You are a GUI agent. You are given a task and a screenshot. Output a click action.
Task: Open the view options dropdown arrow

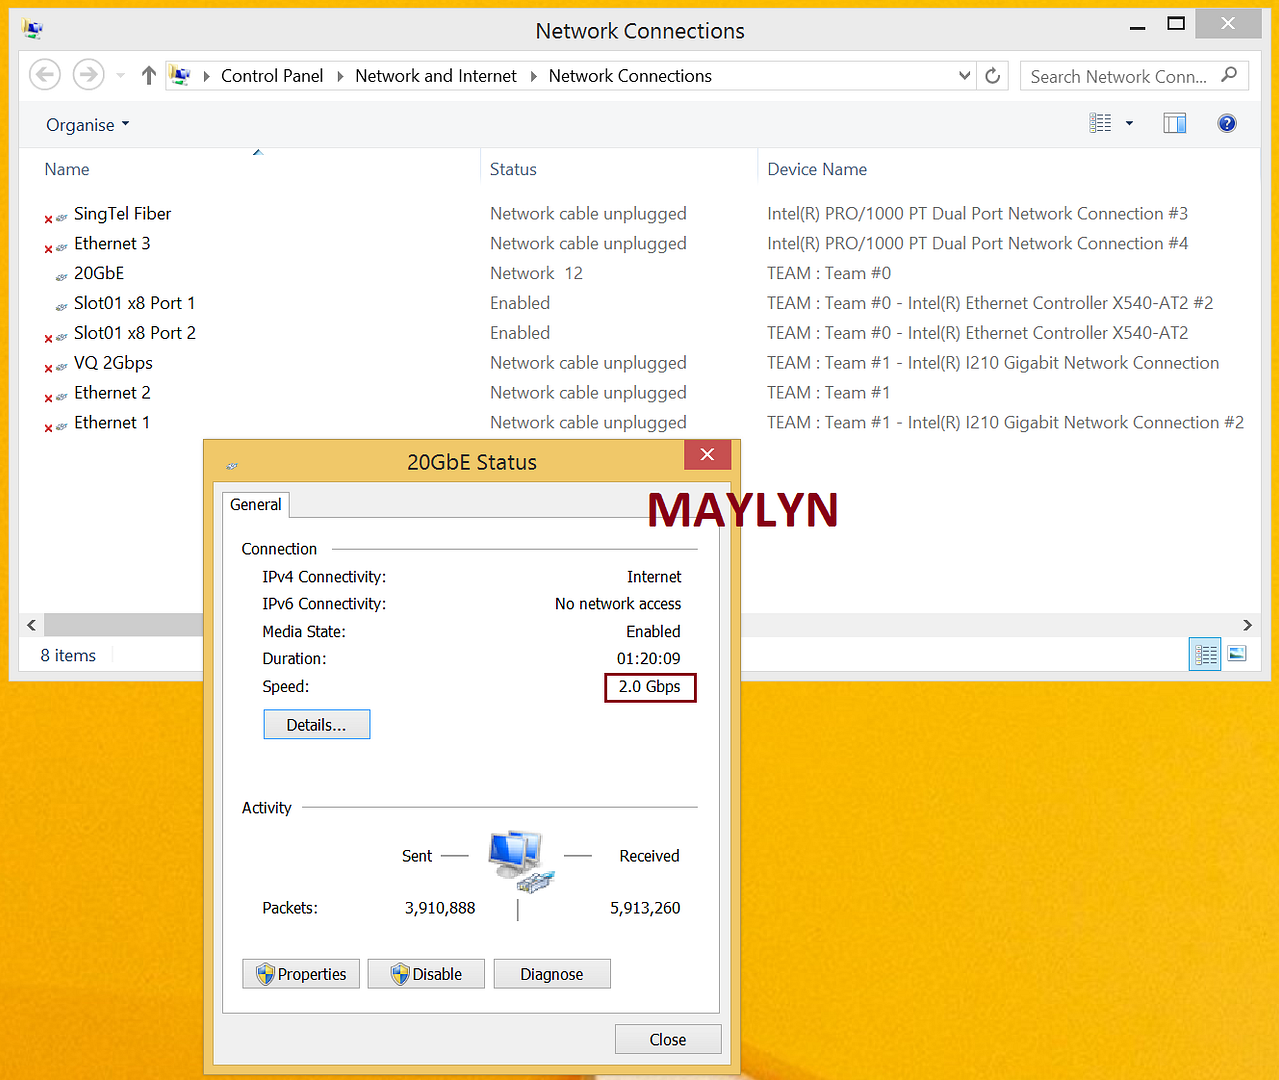(1129, 124)
